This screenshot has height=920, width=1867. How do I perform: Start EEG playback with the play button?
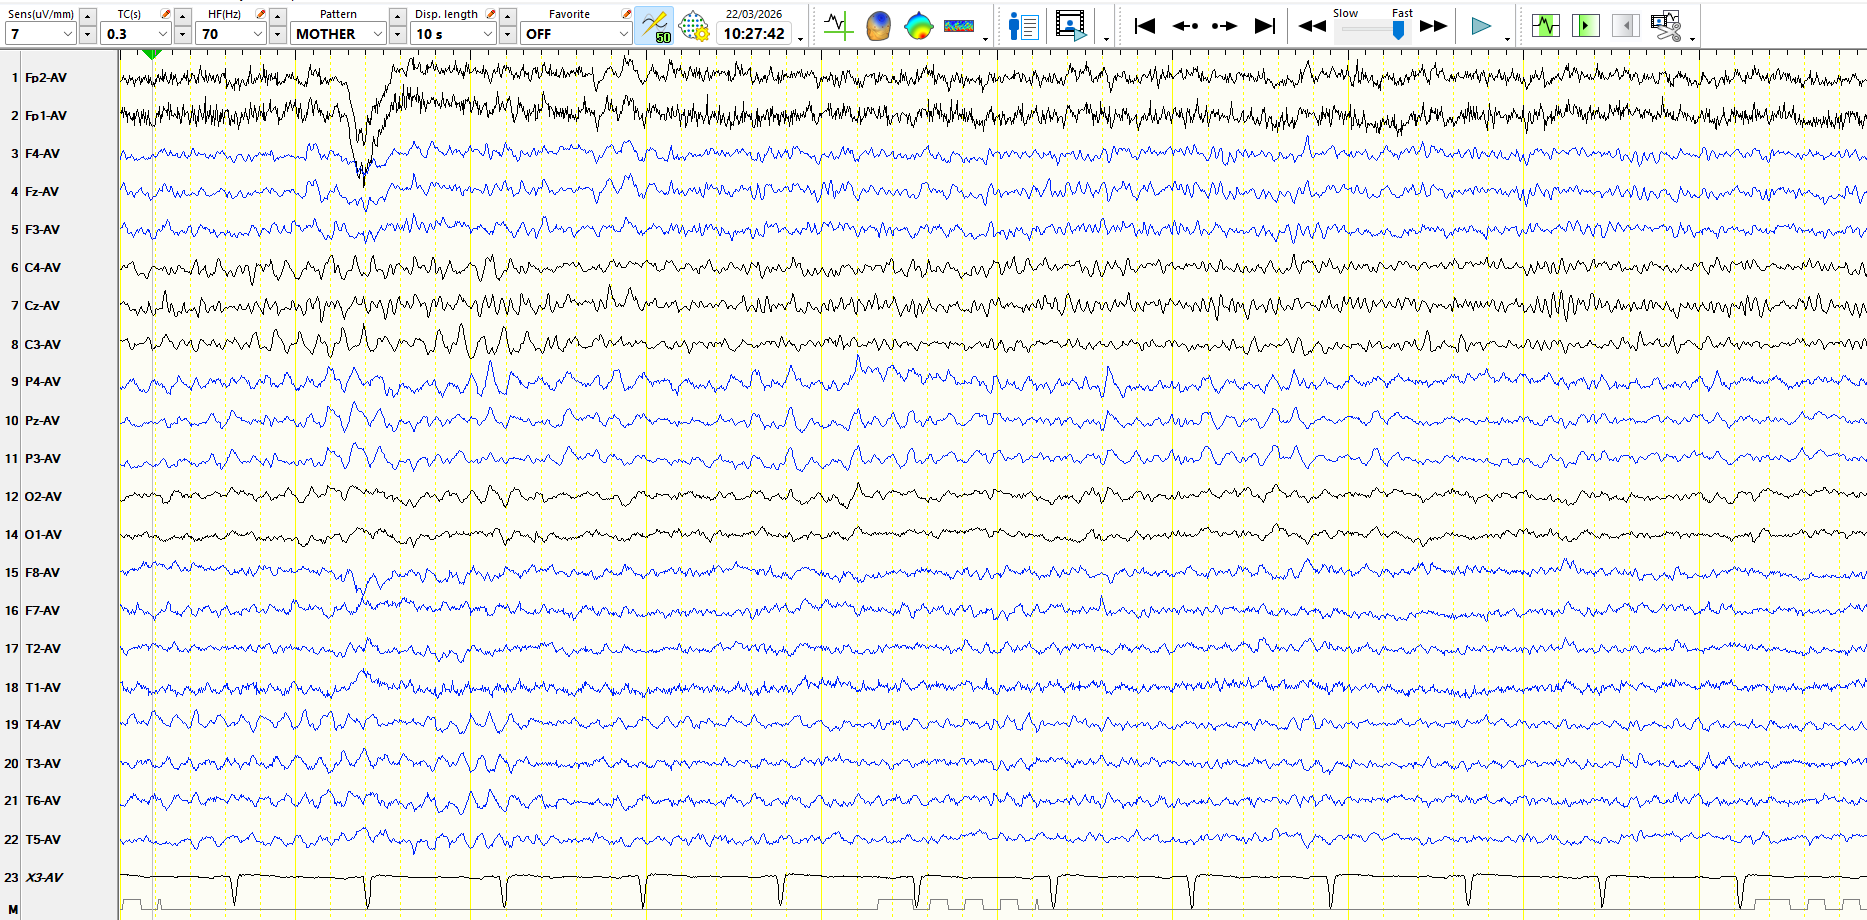(x=1481, y=26)
